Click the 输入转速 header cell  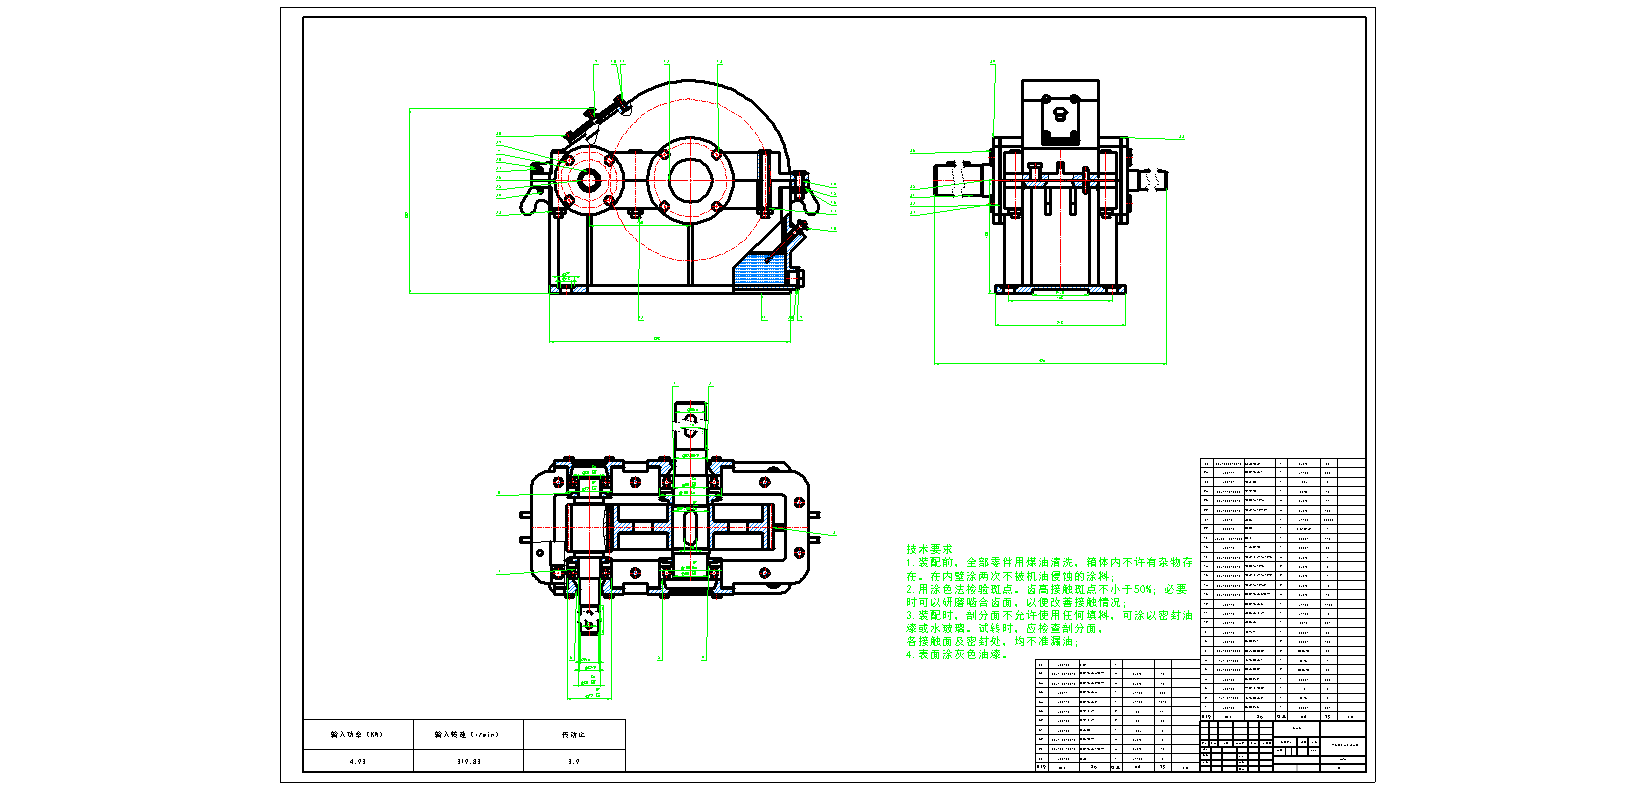click(x=467, y=734)
